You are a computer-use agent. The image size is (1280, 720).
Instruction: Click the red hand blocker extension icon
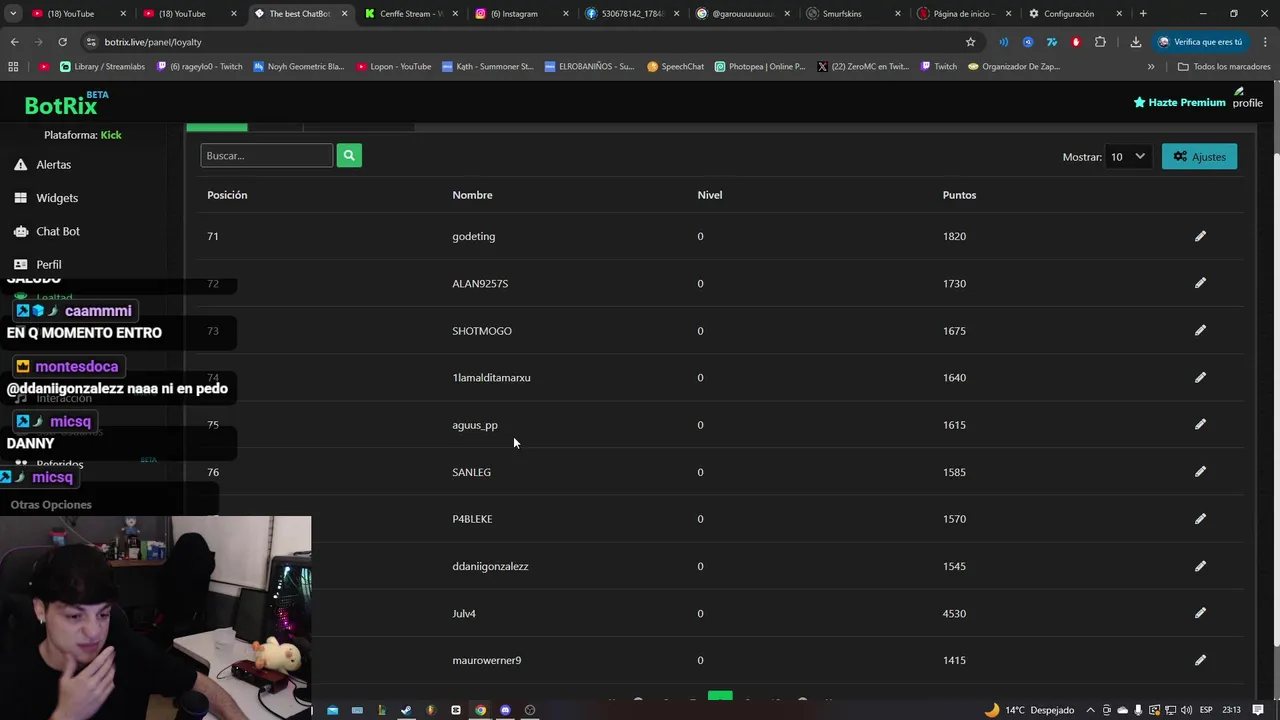click(x=1076, y=42)
